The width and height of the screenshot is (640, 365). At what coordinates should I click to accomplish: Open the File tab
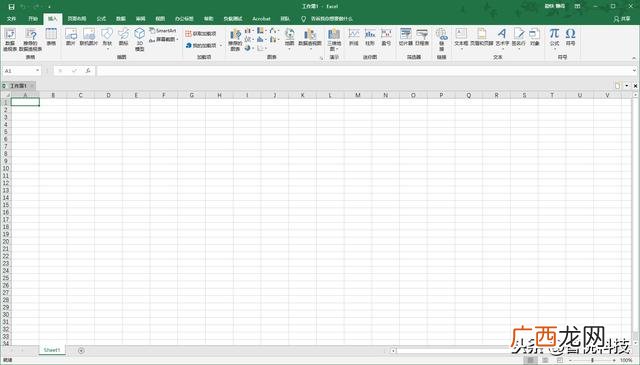pyautogui.click(x=11, y=19)
